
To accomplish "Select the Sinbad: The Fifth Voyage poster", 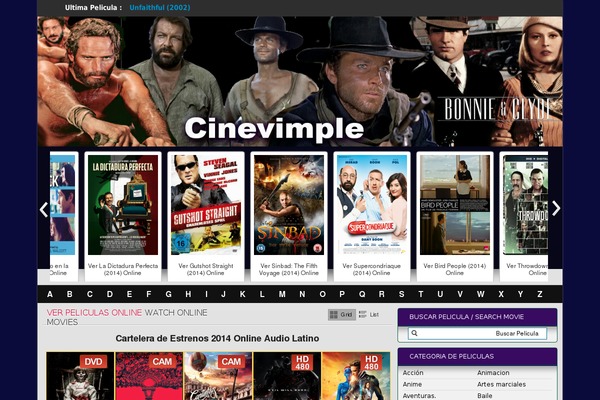I will pos(289,205).
